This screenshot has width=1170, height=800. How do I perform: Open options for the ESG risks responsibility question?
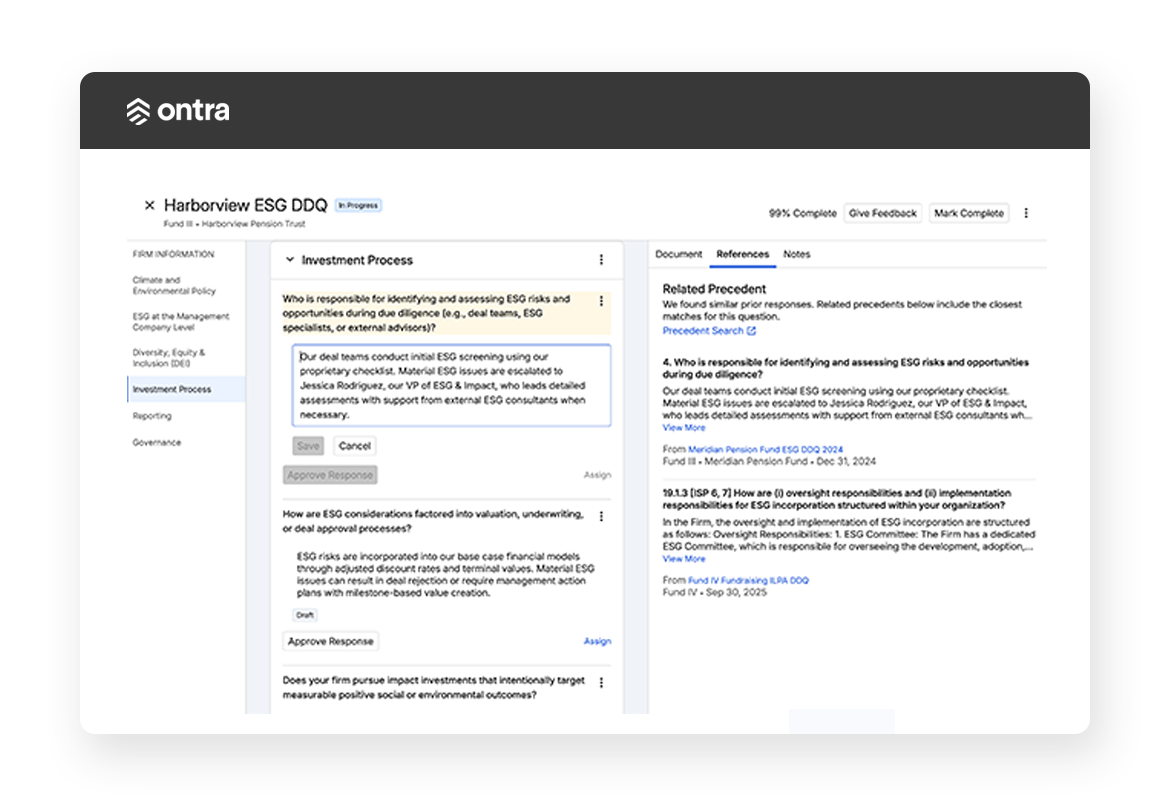601,301
